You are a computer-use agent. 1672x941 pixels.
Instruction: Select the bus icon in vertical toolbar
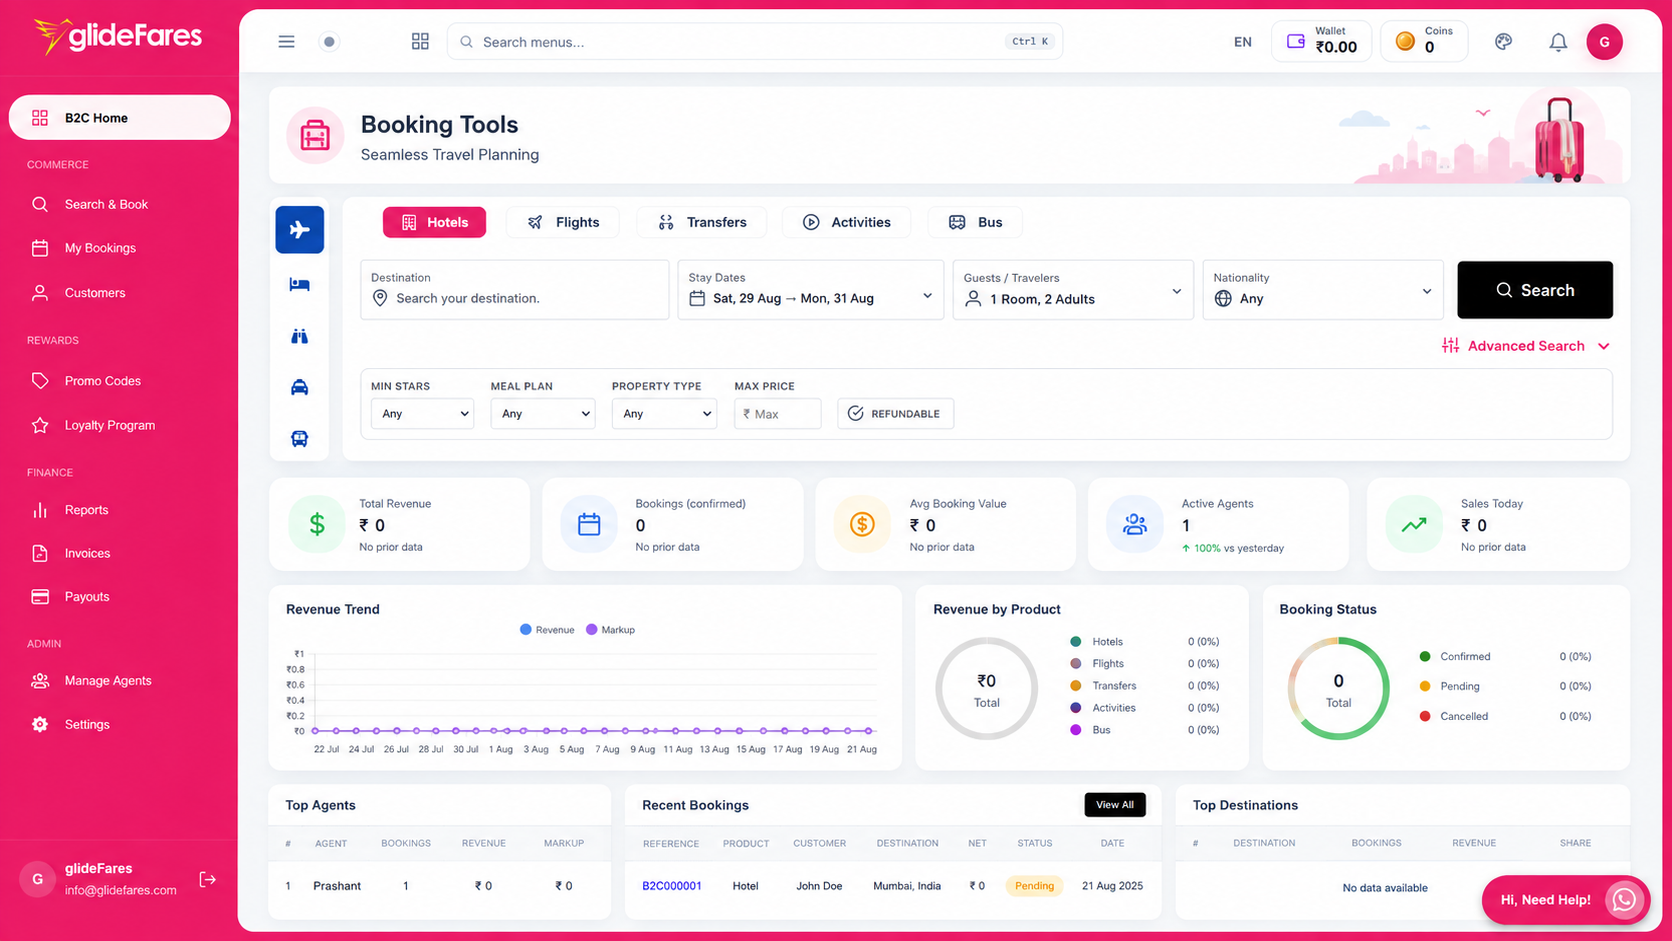point(300,439)
